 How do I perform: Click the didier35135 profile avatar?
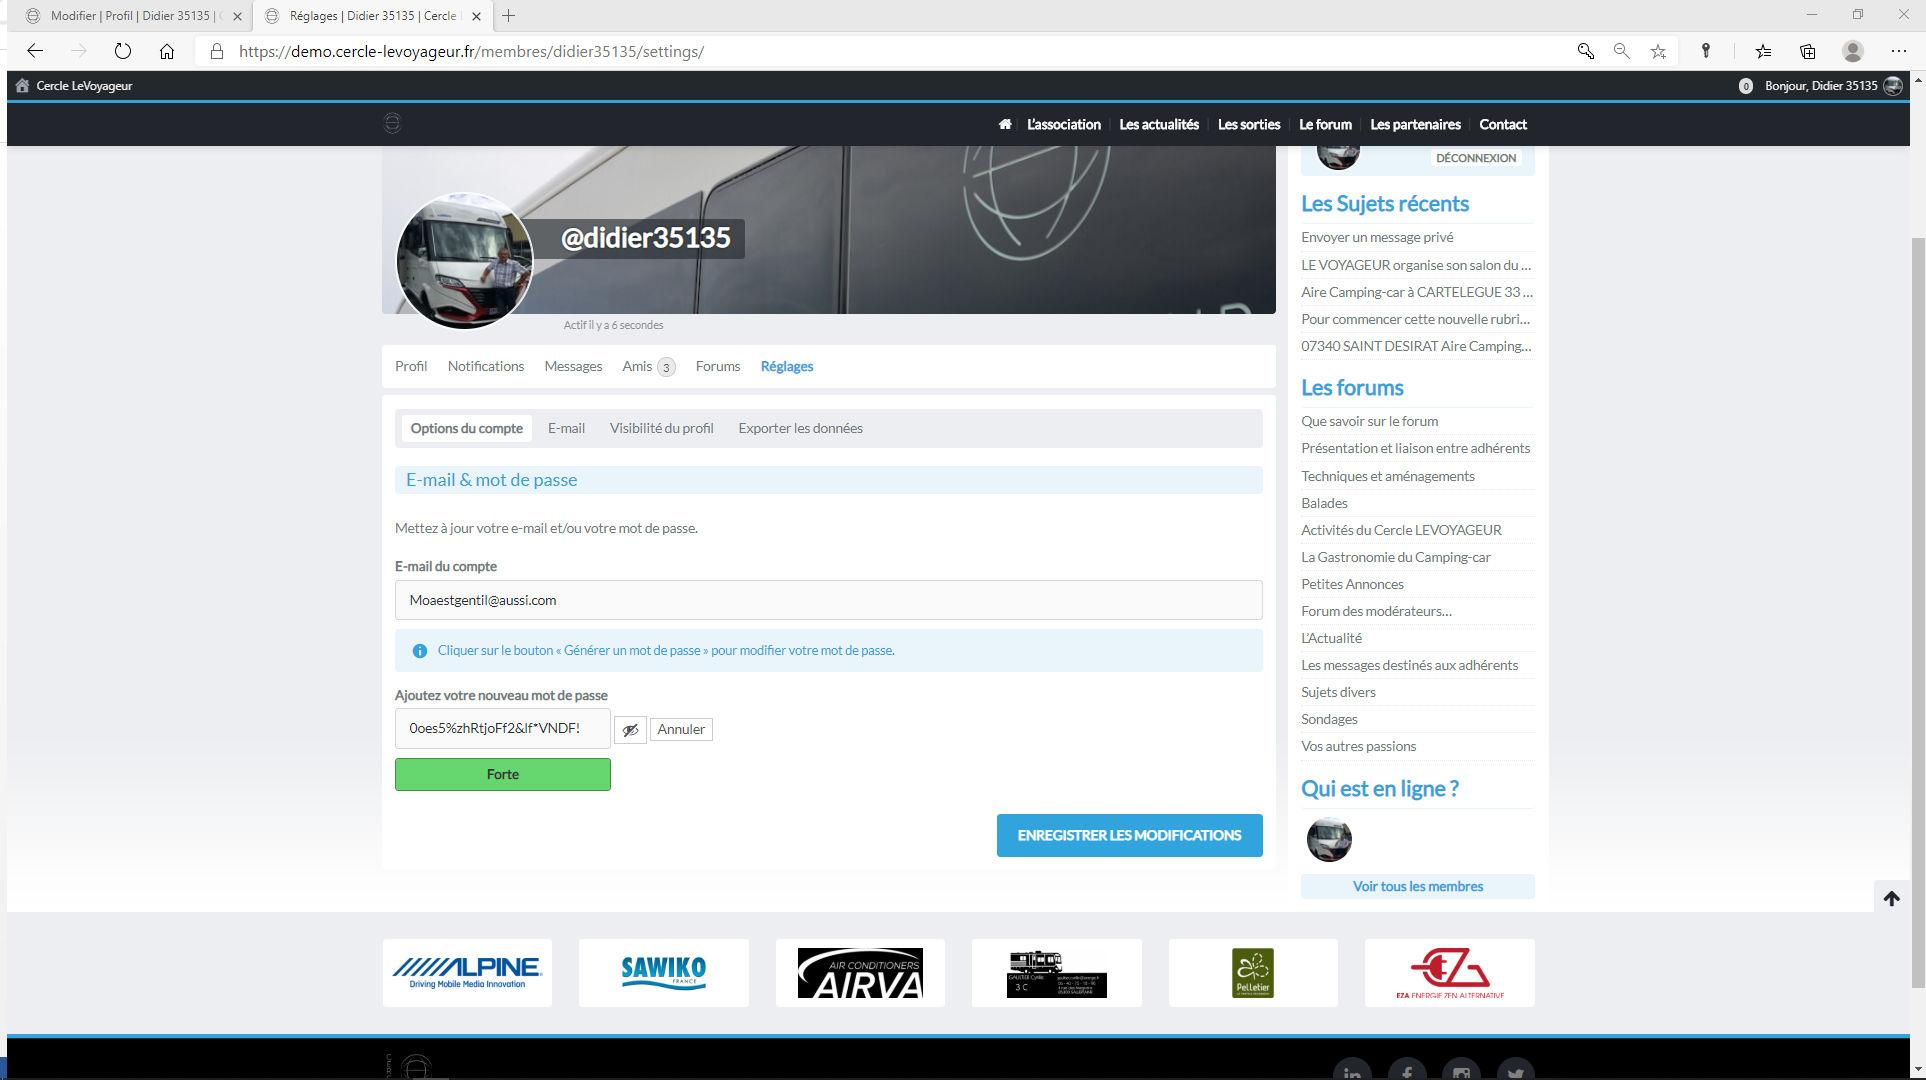[464, 261]
